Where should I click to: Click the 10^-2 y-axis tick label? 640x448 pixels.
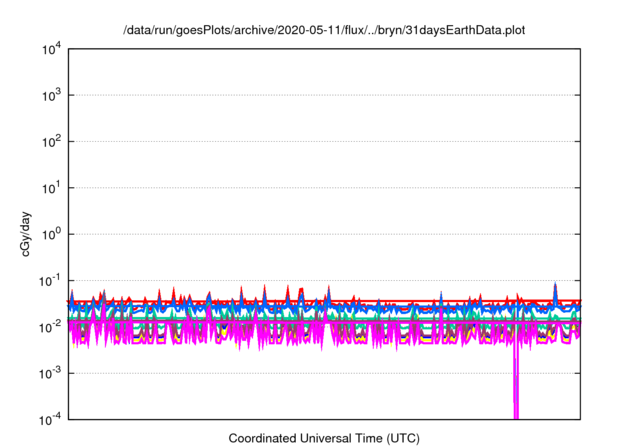click(50, 328)
